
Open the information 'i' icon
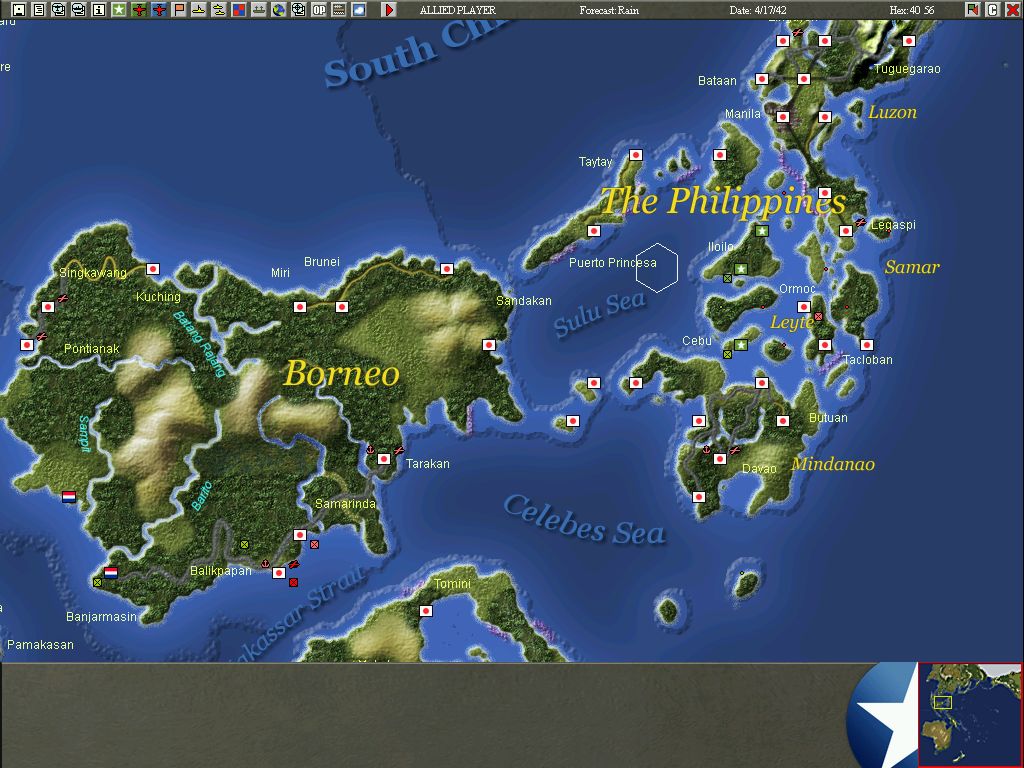click(x=99, y=9)
